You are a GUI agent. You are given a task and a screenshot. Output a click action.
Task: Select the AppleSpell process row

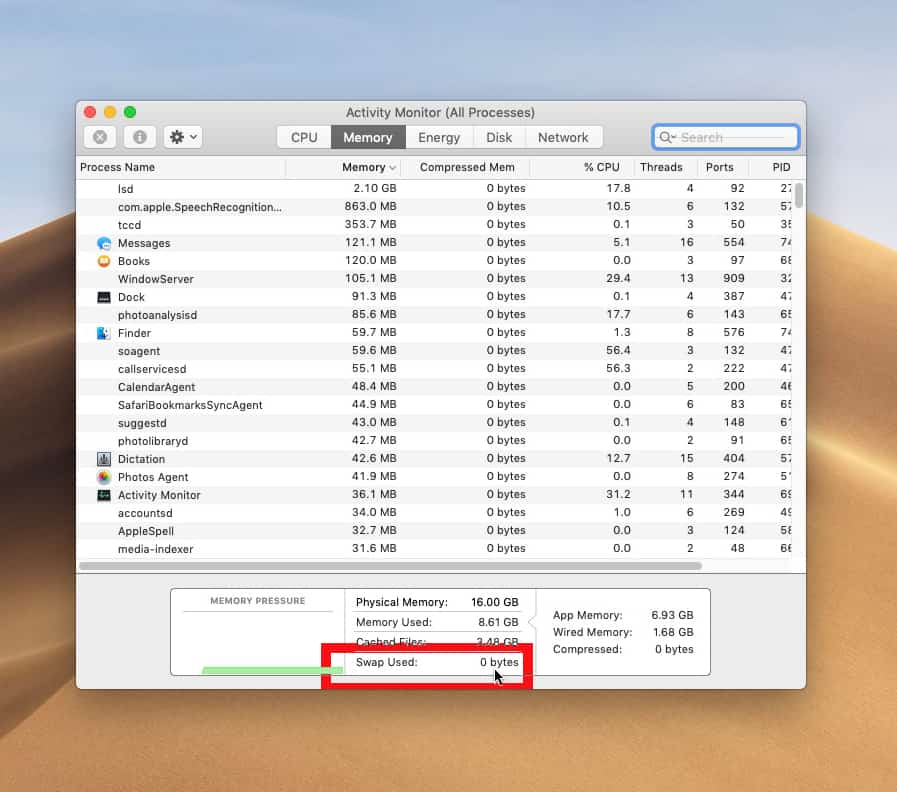[x=435, y=530]
